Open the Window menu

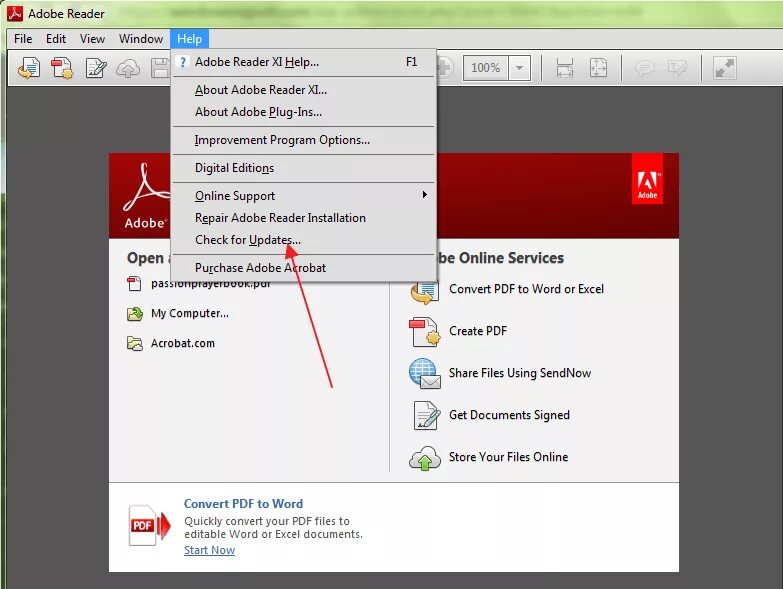(141, 39)
